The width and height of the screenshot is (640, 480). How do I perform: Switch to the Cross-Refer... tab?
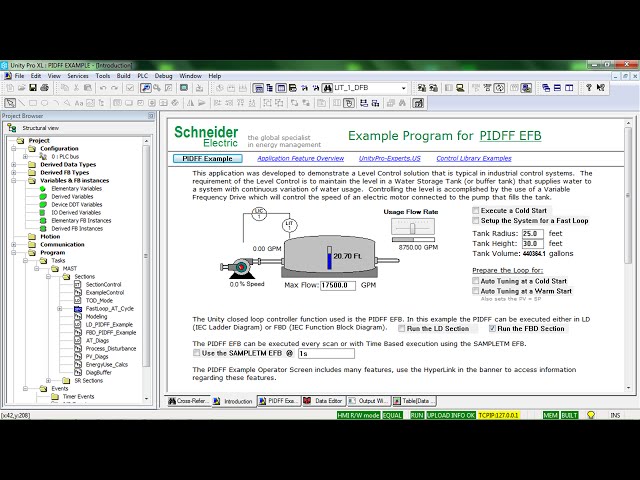pos(188,401)
